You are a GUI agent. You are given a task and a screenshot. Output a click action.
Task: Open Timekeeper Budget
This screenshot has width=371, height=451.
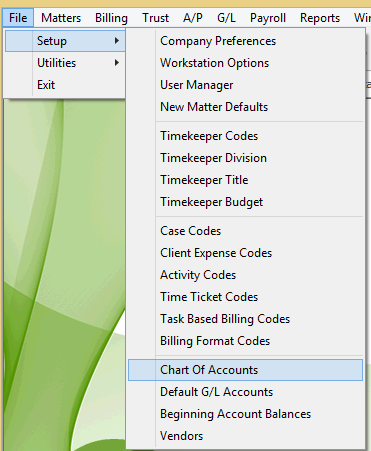[x=245, y=202]
